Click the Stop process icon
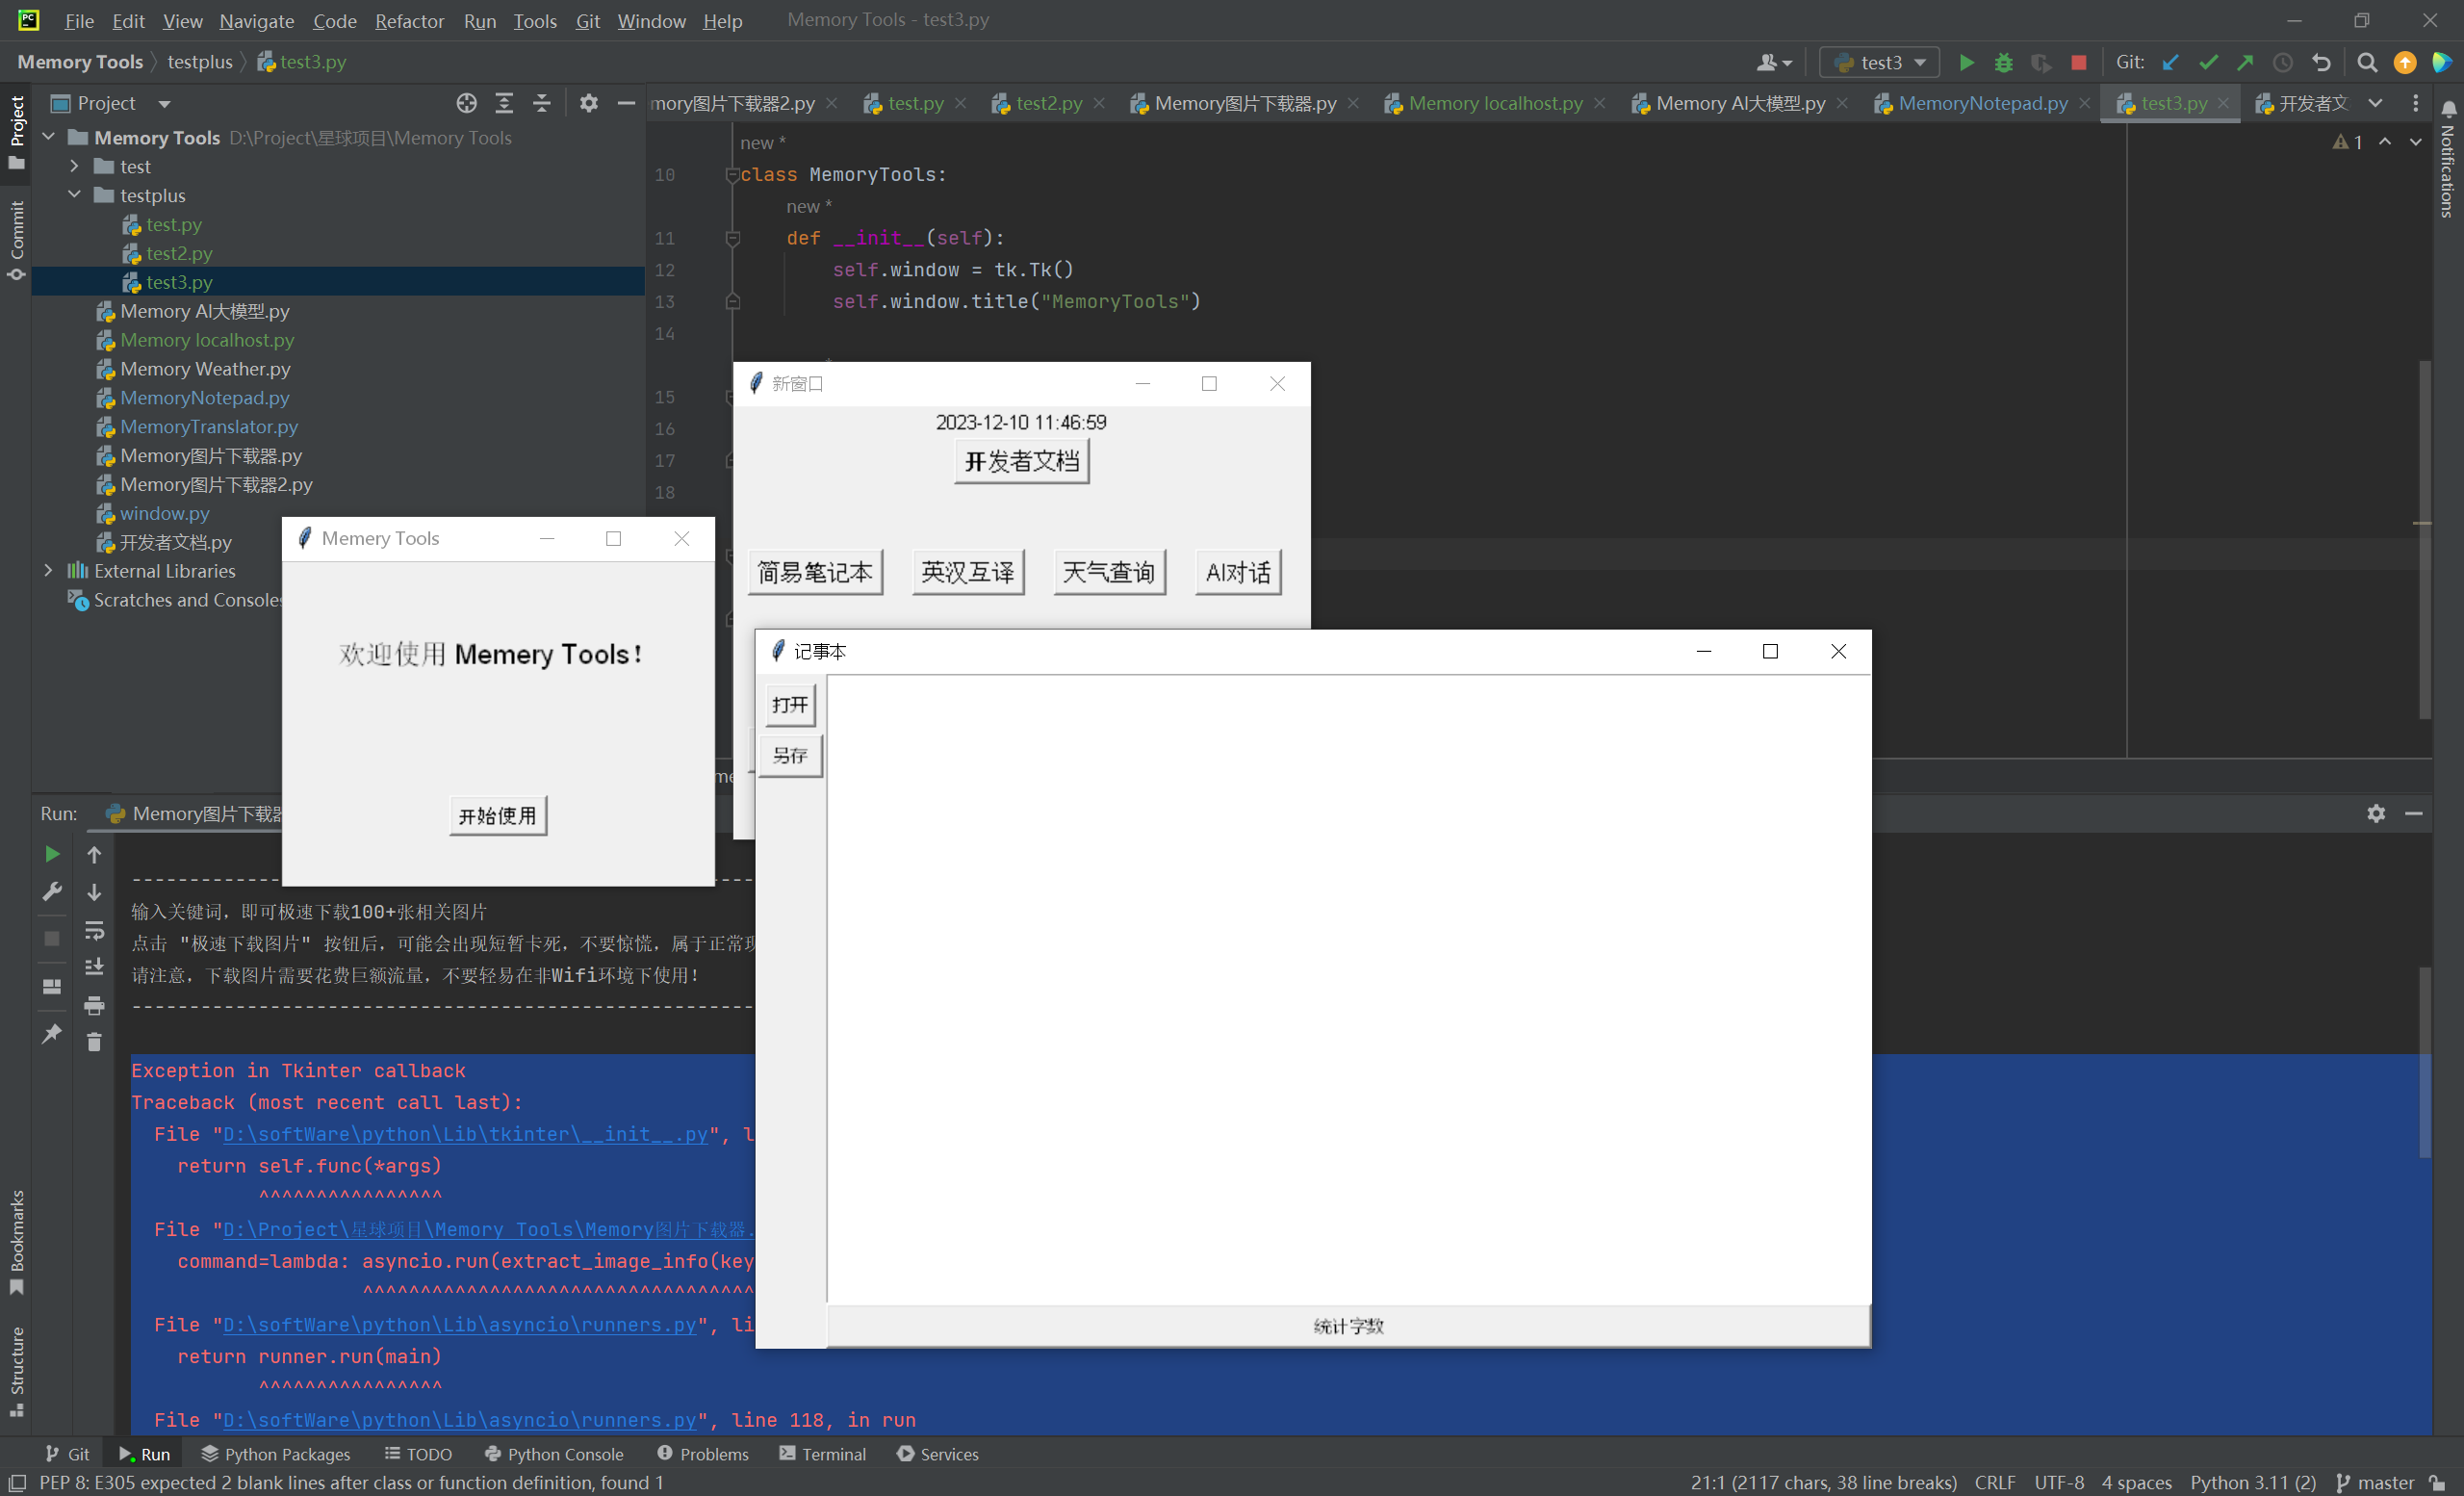The height and width of the screenshot is (1496, 2464). coord(2079,64)
